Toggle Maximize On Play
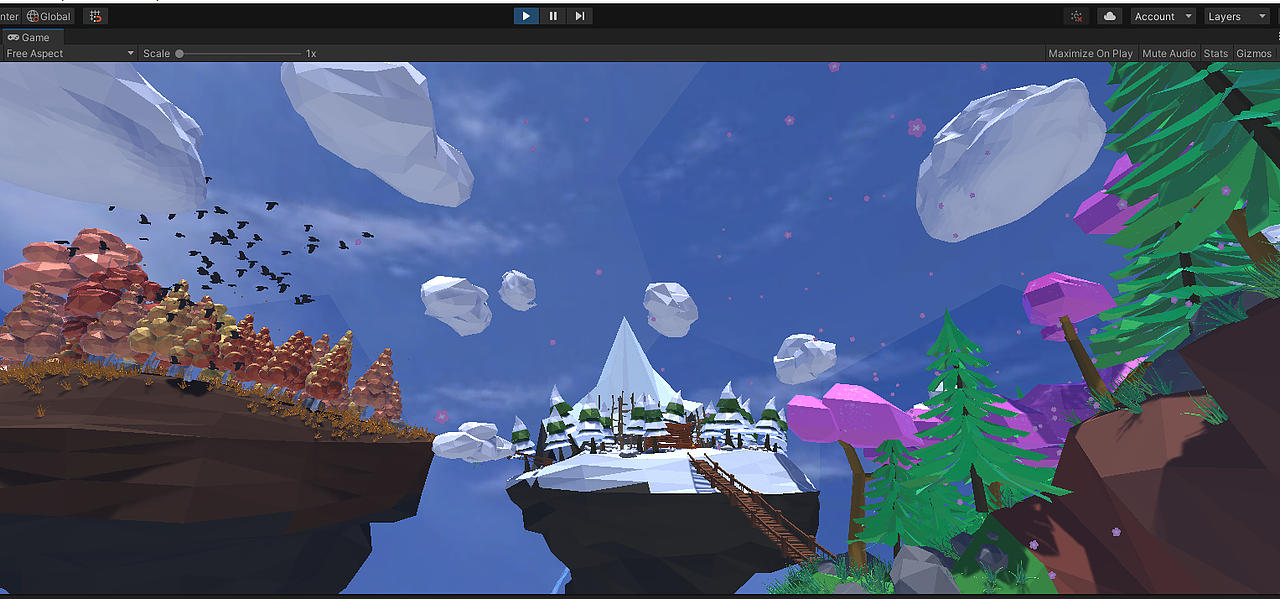The image size is (1280, 599). [1090, 53]
